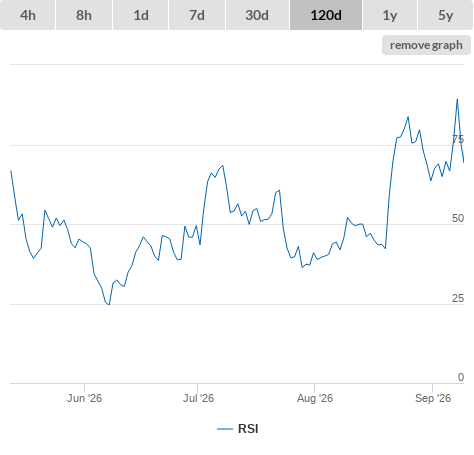Show the 1y time range
Image resolution: width=474 pixels, height=455 pixels.
[390, 15]
